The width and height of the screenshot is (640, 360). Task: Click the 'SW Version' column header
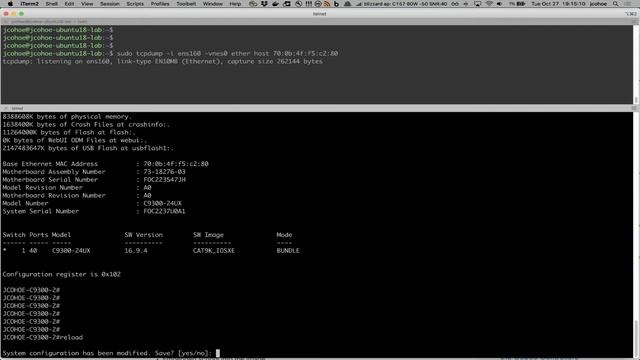click(x=144, y=235)
